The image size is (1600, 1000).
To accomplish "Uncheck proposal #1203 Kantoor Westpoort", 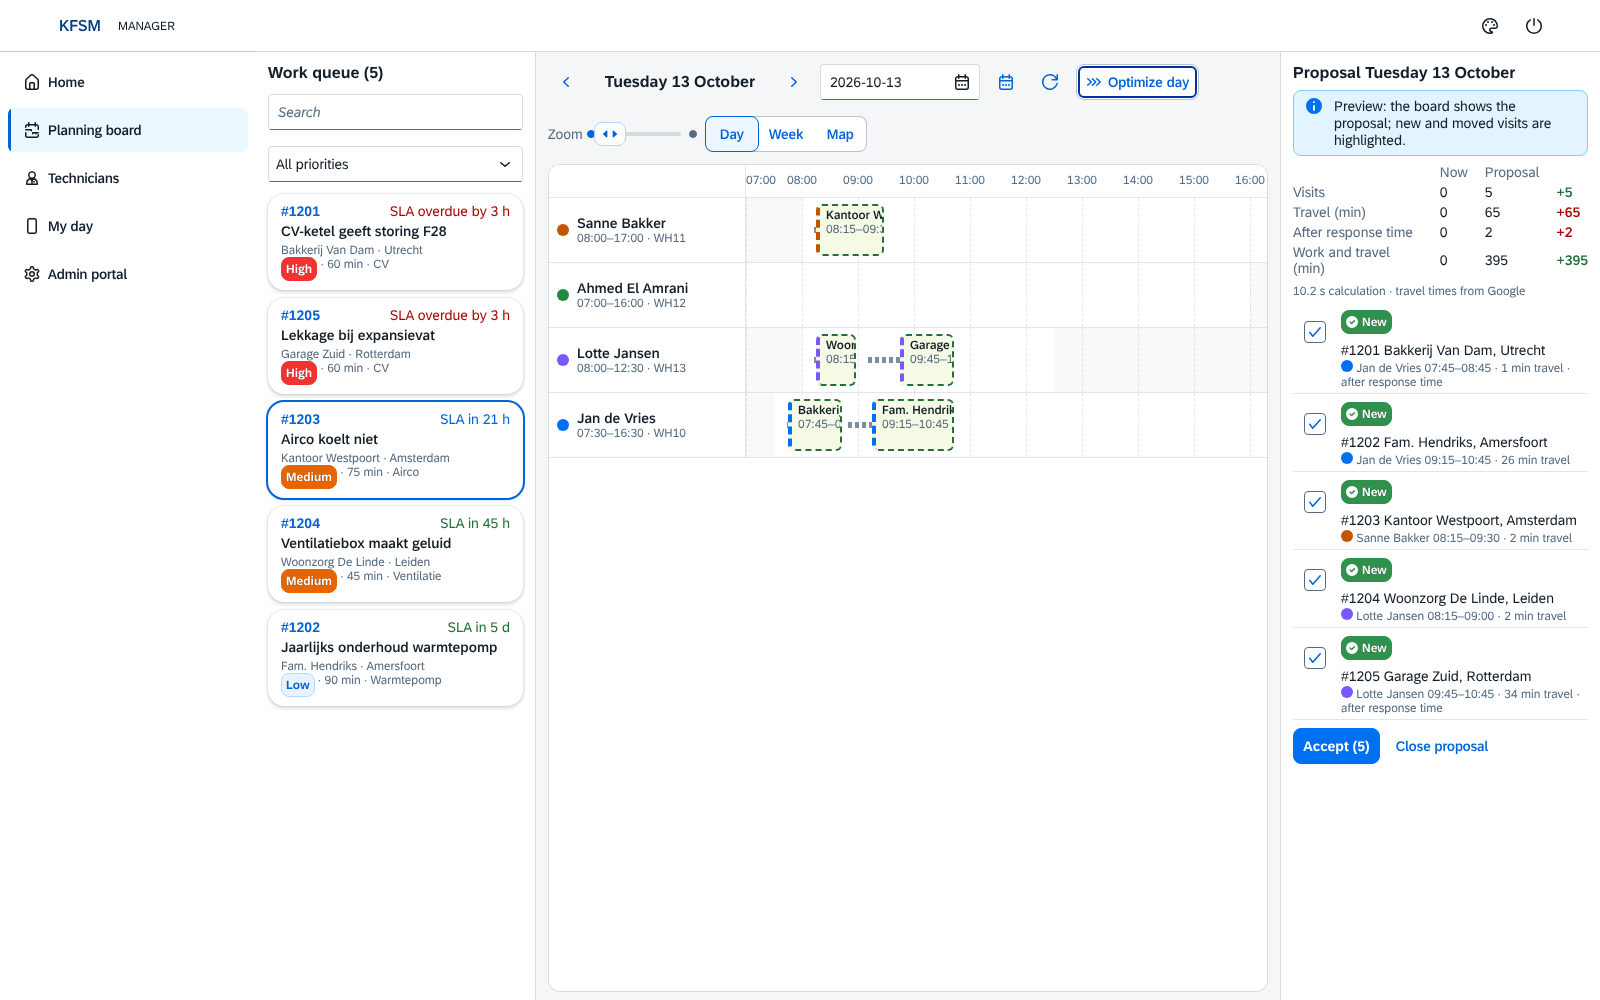I will 1315,502.
